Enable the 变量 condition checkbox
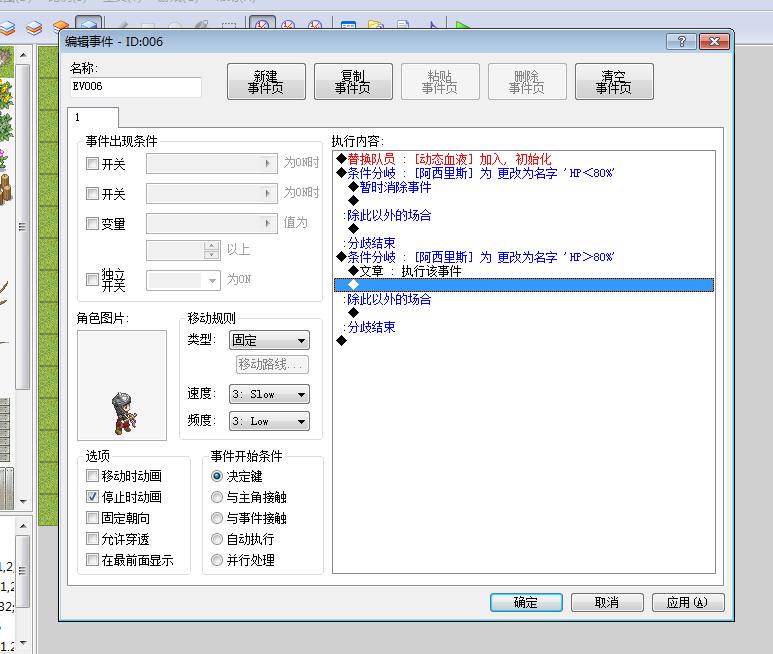 pyautogui.click(x=92, y=224)
